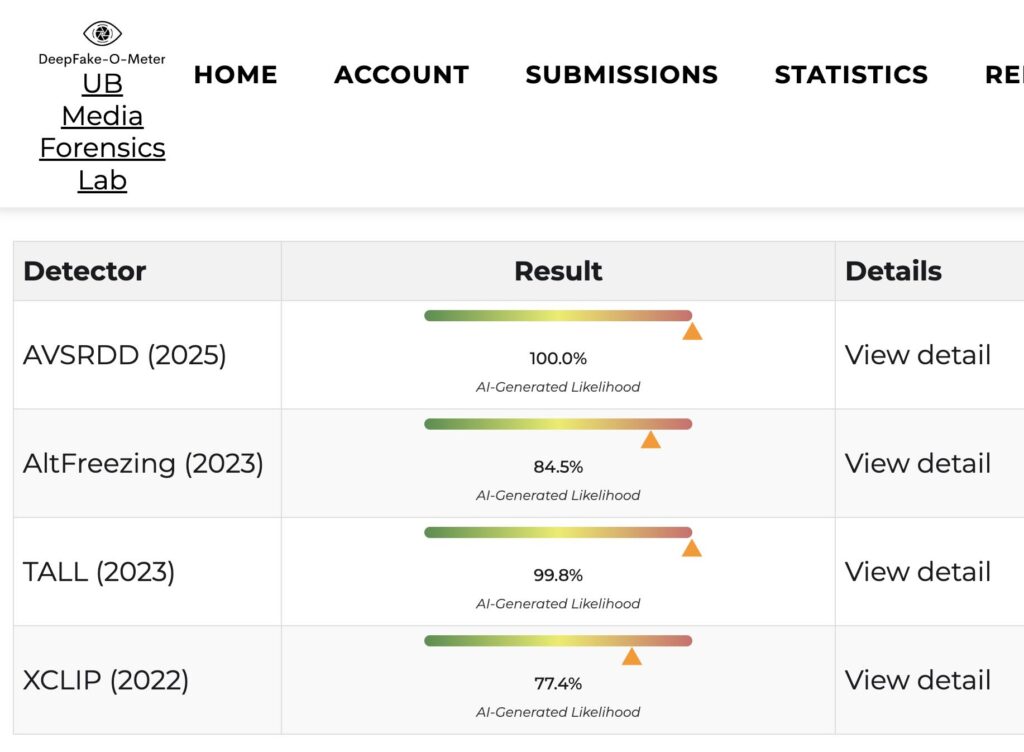Click the Detector column header
Image resolution: width=1024 pixels, height=752 pixels.
coord(85,271)
